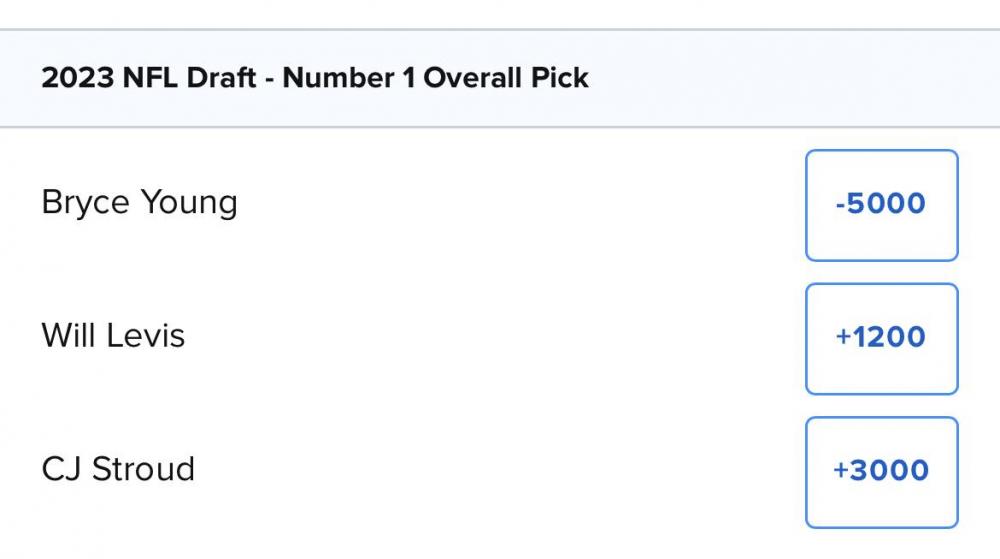Open the CJ Stroud row

[x=400, y=470]
